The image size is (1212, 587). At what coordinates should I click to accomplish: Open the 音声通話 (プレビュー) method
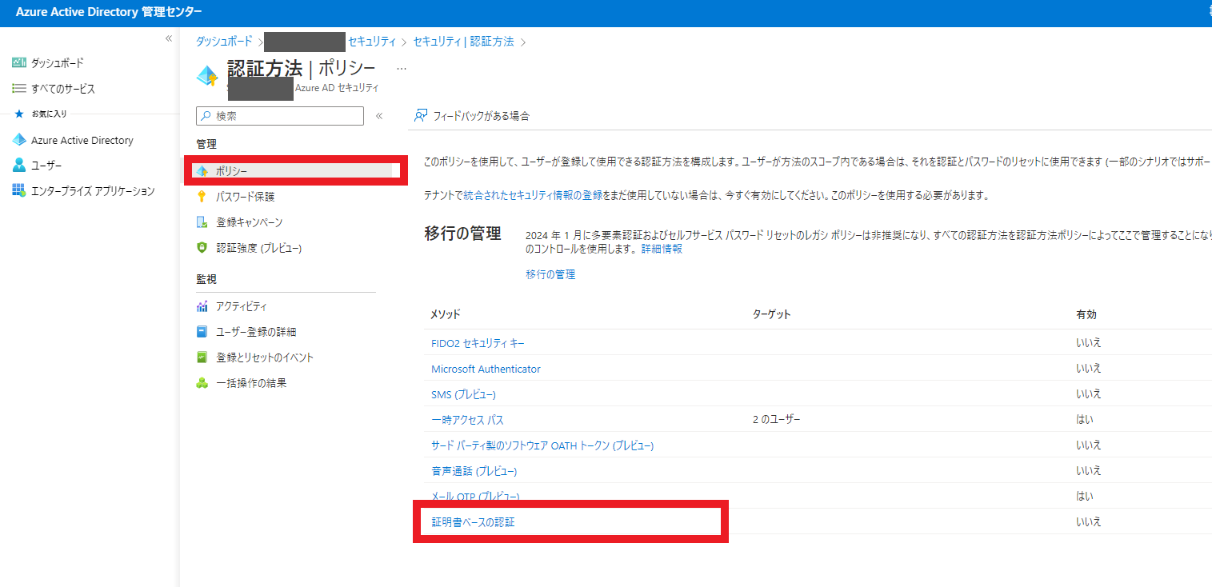pyautogui.click(x=473, y=471)
